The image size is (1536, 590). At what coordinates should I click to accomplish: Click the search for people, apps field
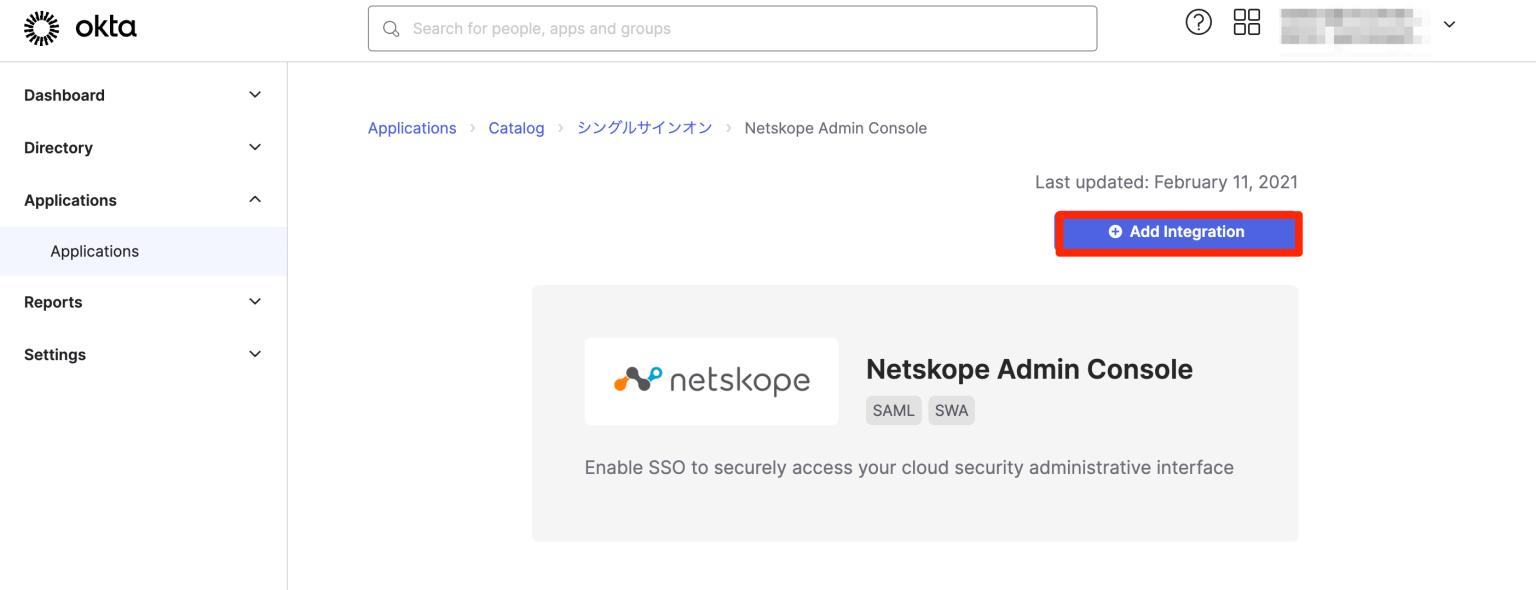tap(732, 28)
